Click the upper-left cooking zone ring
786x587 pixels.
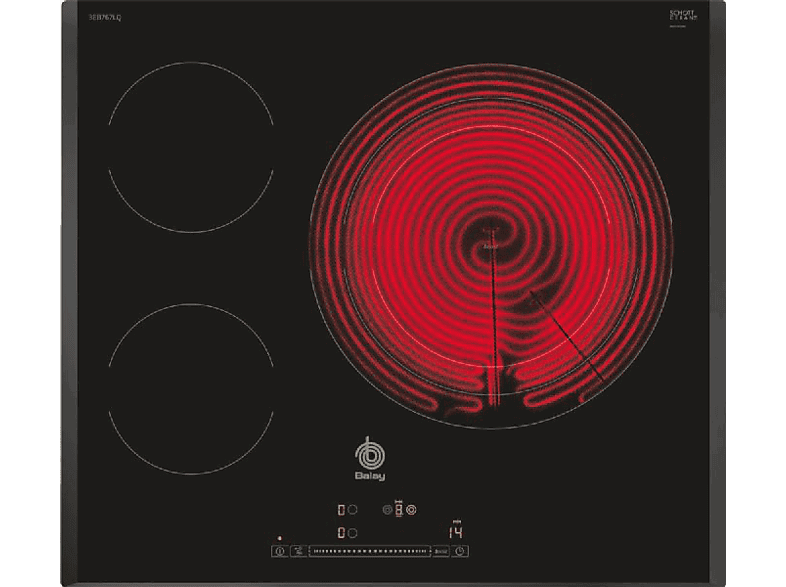tap(190, 147)
